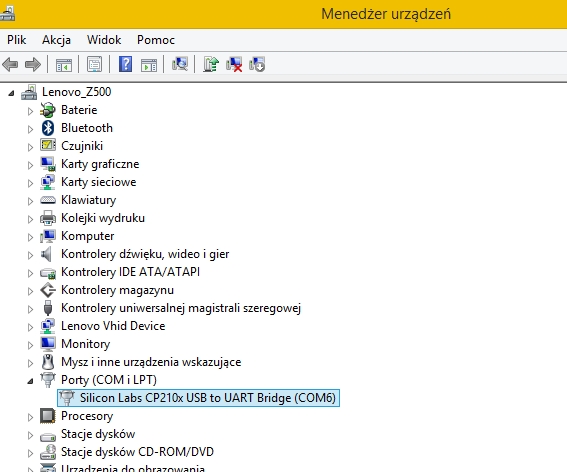Image resolution: width=567 pixels, height=472 pixels.
Task: Click Update driver software toolbar icon
Action: (211, 64)
